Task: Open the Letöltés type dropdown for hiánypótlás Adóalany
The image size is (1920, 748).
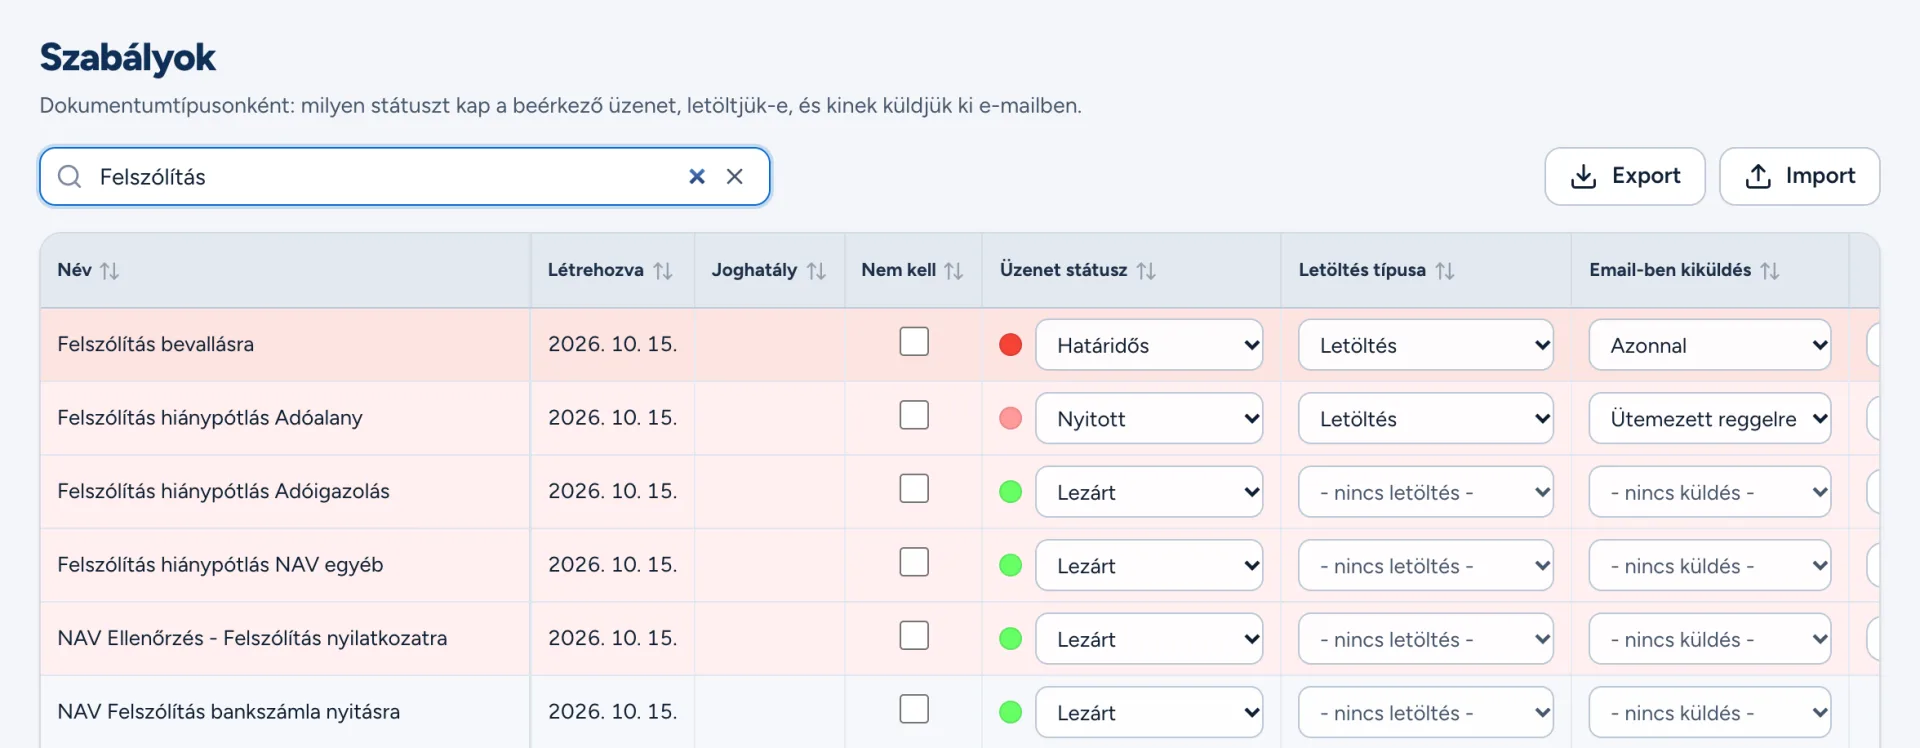Action: [x=1426, y=419]
